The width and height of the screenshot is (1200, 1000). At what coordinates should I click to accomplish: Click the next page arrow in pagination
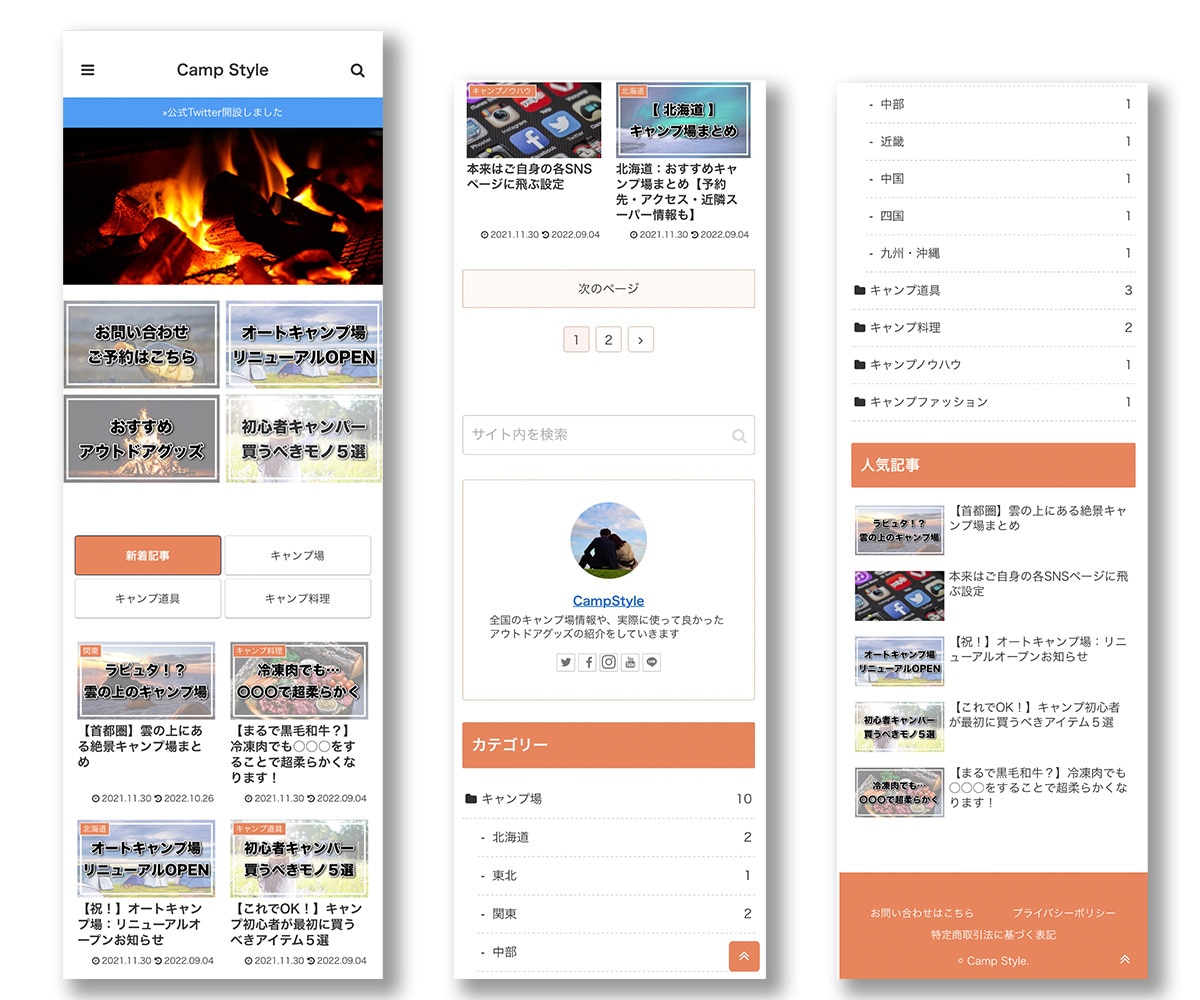(x=641, y=339)
